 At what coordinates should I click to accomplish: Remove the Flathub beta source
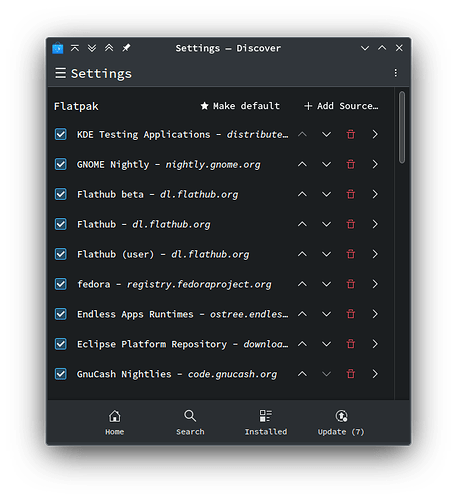coord(351,194)
